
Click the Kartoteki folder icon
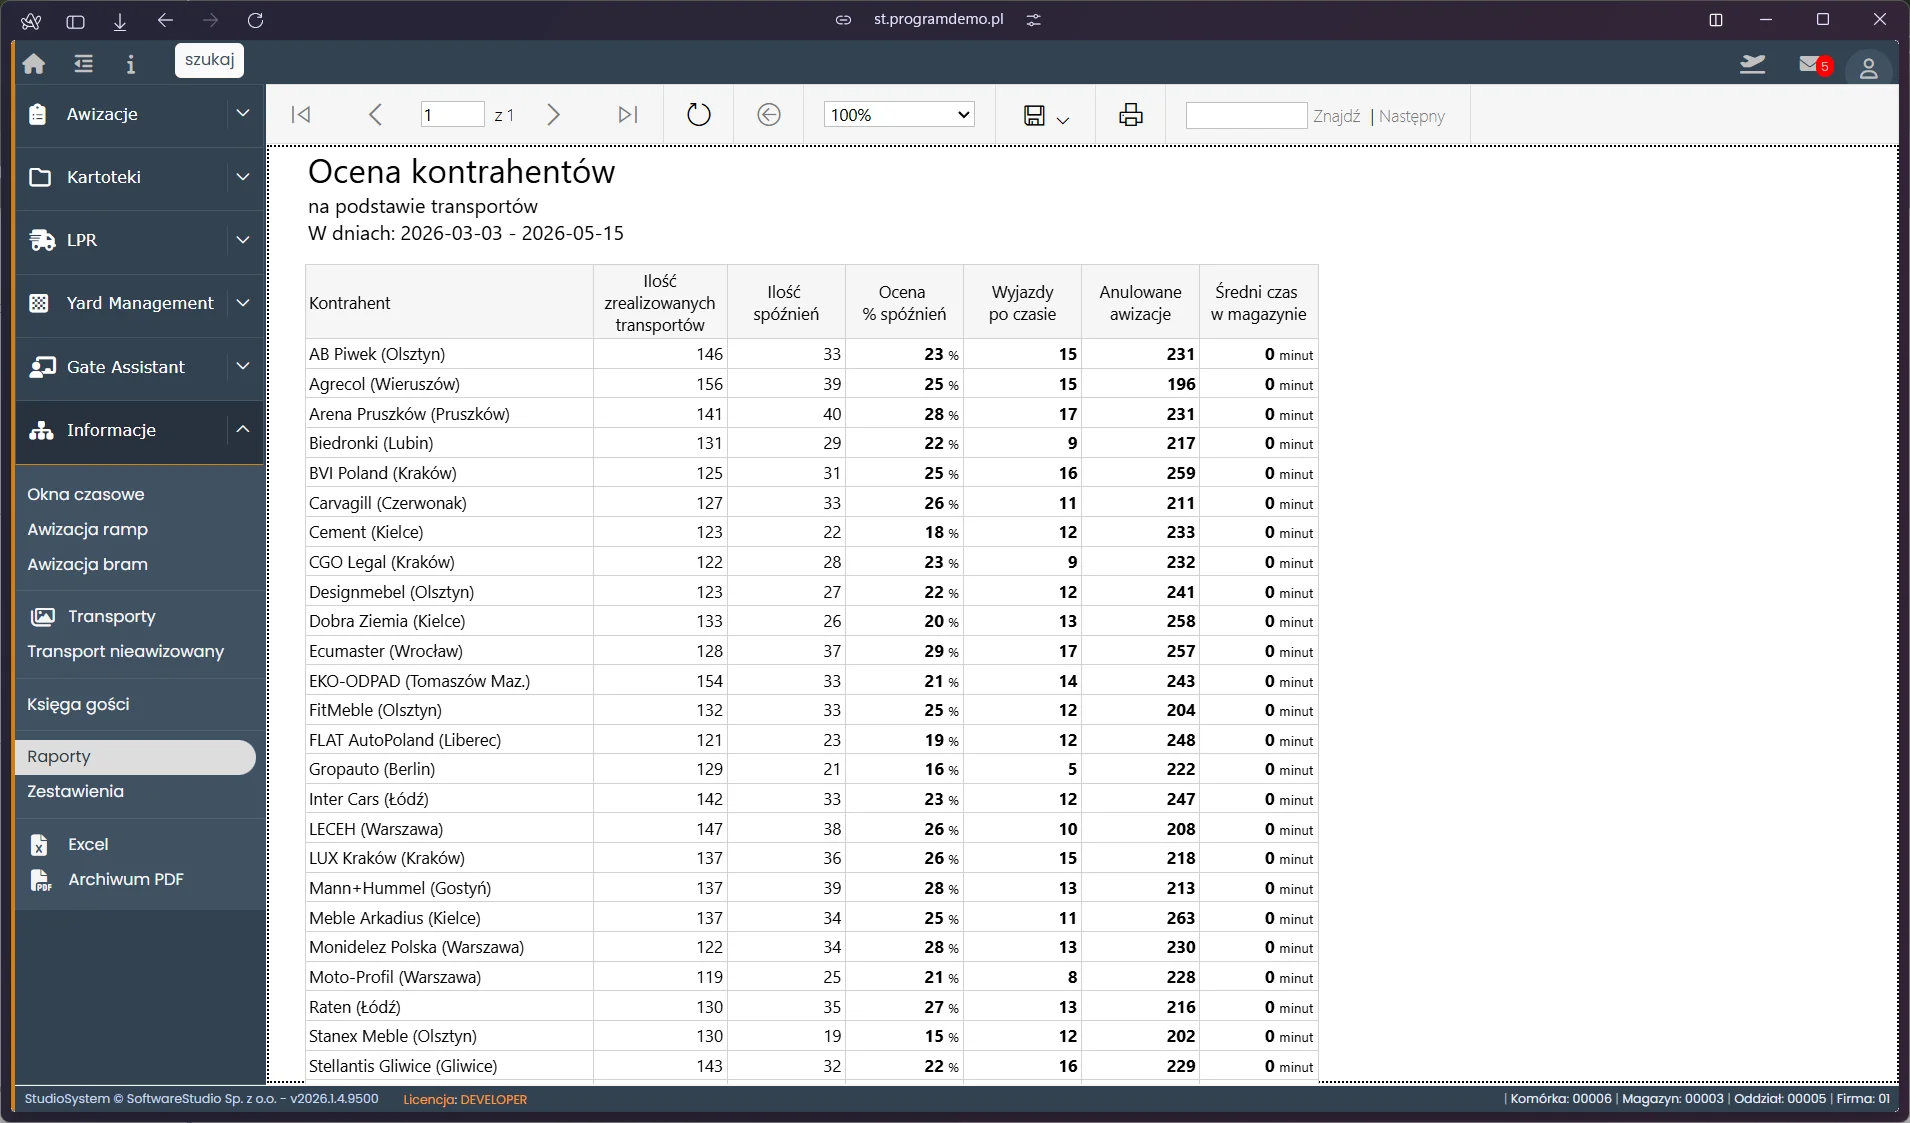[40, 177]
